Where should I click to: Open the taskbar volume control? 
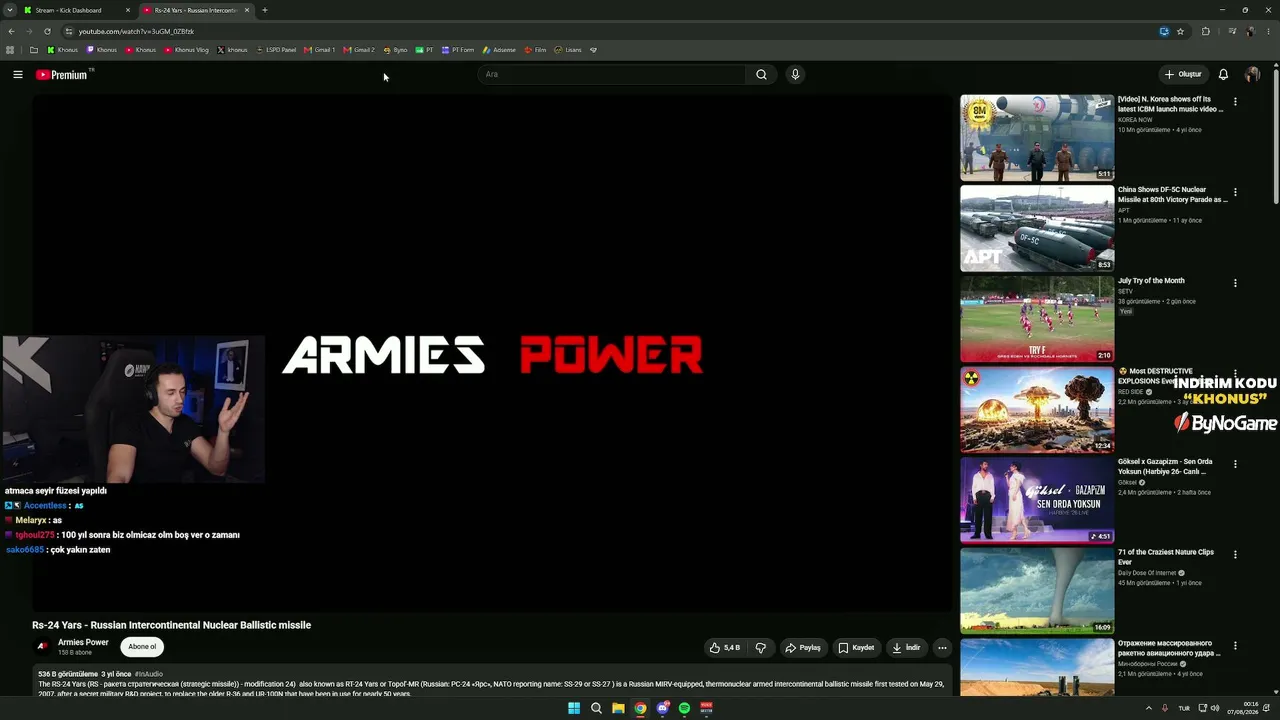(1215, 708)
